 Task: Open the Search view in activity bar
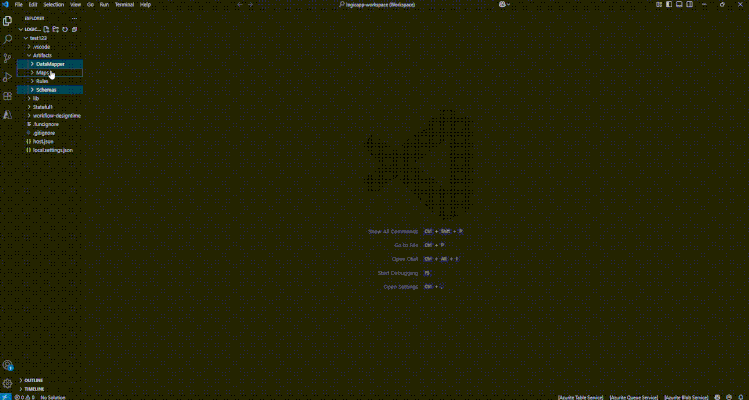(x=7, y=39)
